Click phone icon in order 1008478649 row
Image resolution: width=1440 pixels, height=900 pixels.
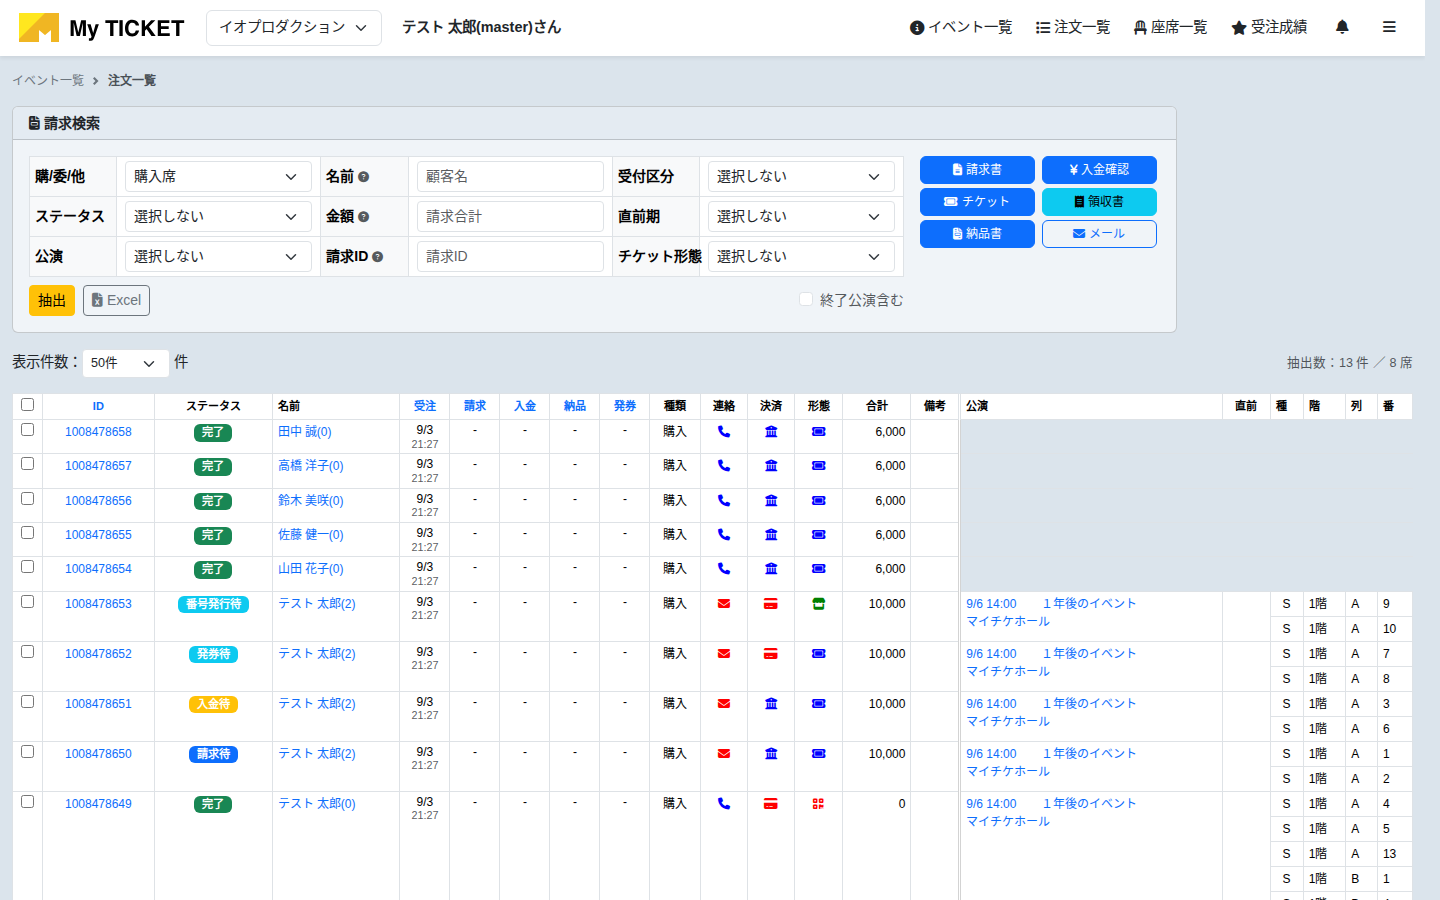724,804
